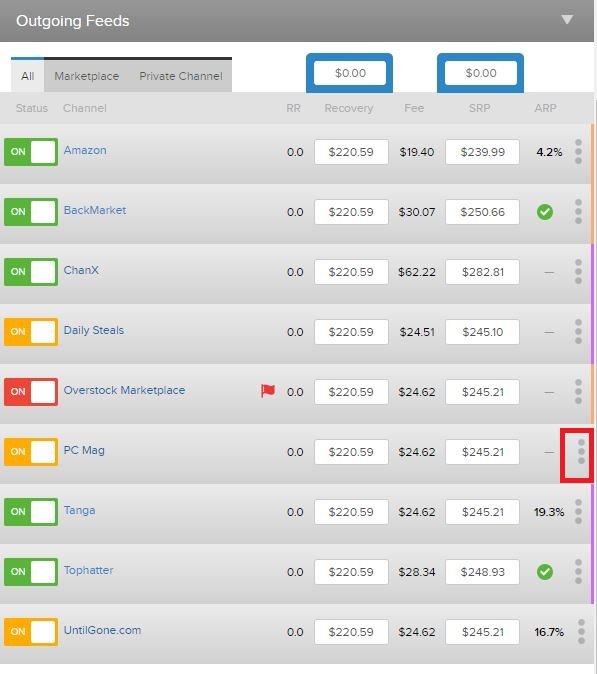Click the Recovery column header
This screenshot has width=597, height=674.
click(x=349, y=108)
